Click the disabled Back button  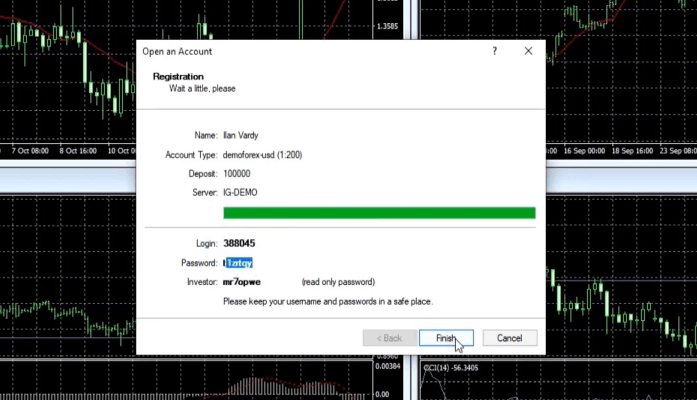pyautogui.click(x=388, y=338)
